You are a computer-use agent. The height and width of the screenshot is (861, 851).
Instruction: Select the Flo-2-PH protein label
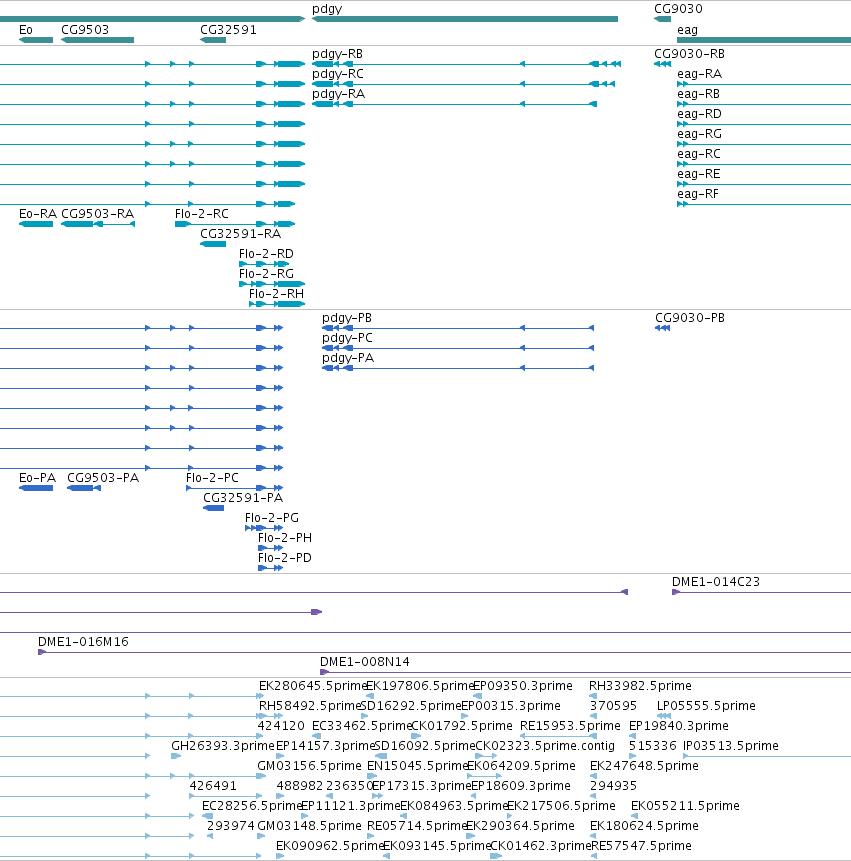click(284, 538)
